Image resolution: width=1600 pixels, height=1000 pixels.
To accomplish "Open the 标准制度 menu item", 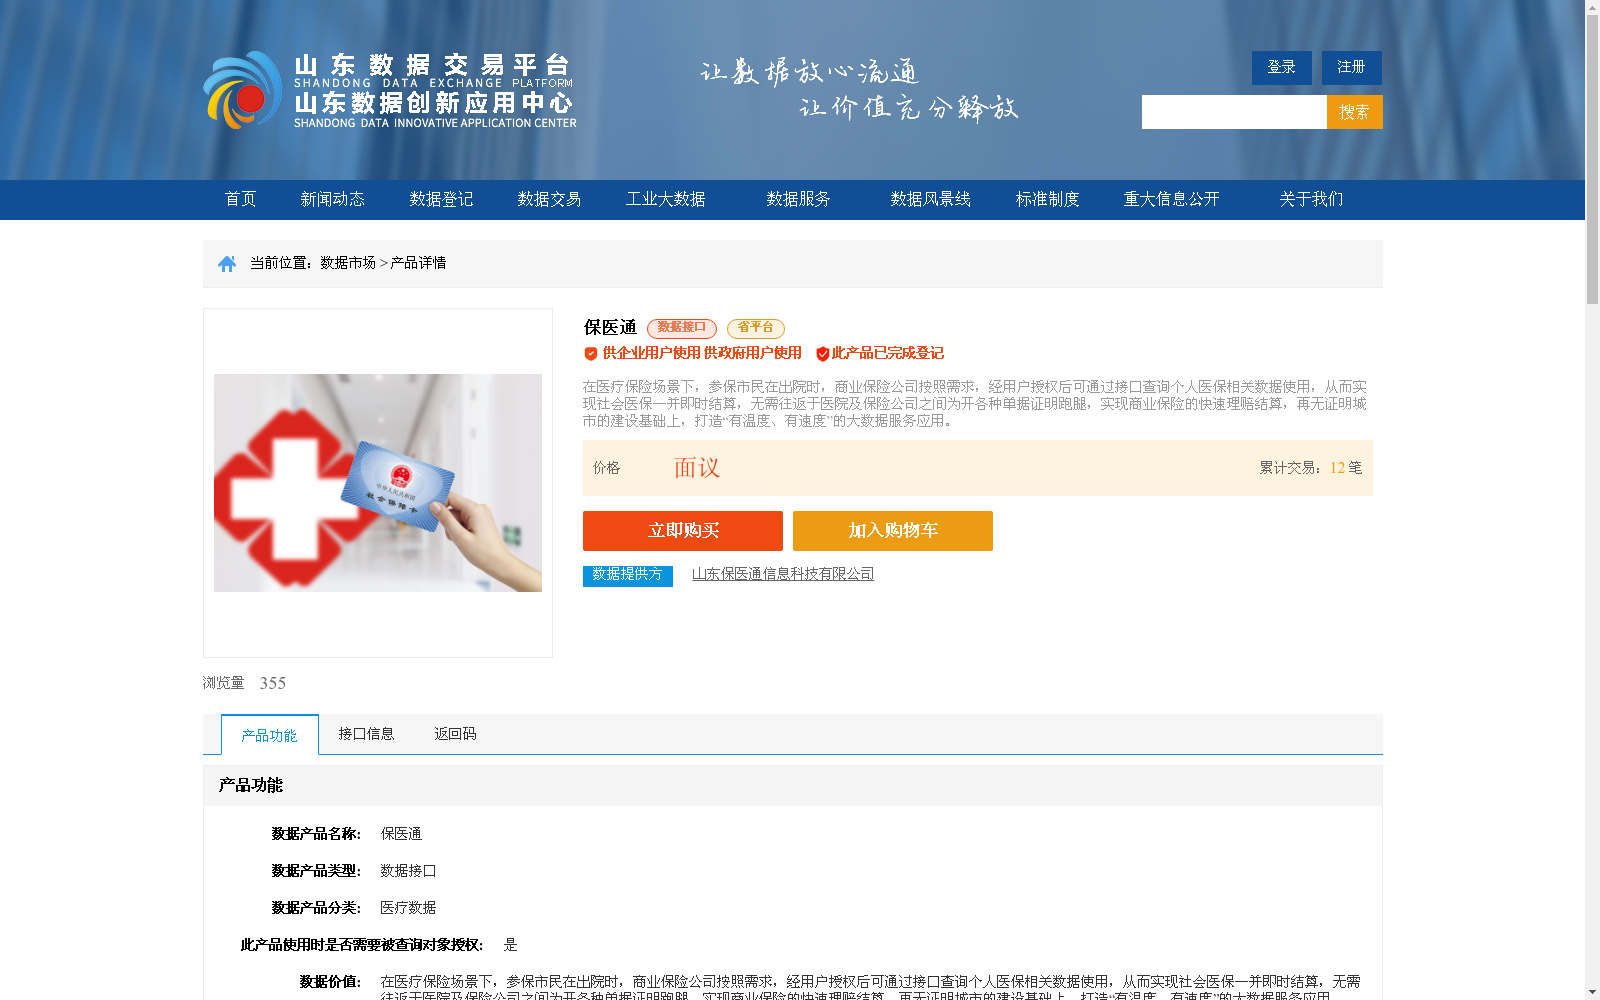I will coord(1048,199).
